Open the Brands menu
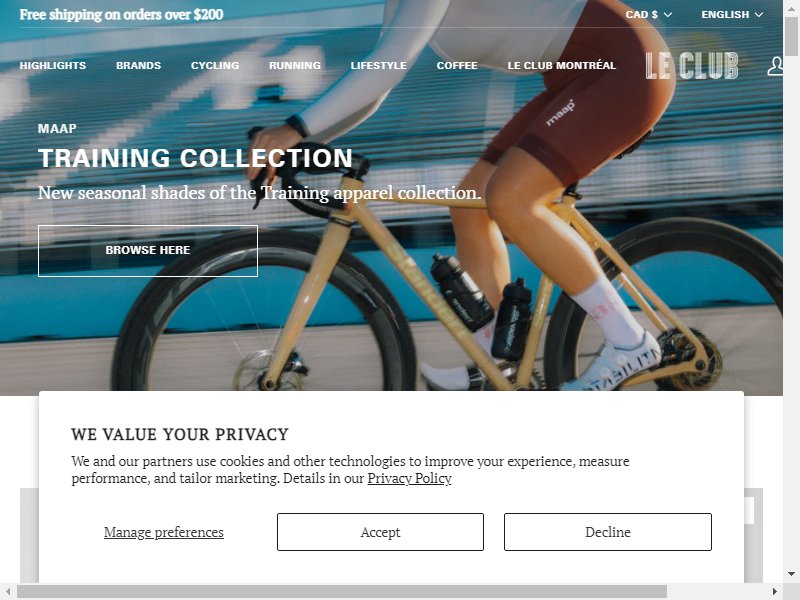This screenshot has height=600, width=800. [x=138, y=65]
